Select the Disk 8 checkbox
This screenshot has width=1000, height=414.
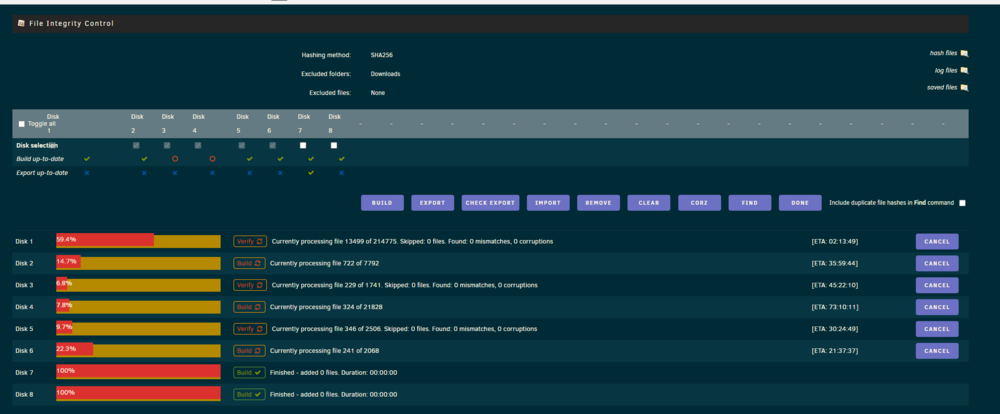[334, 145]
